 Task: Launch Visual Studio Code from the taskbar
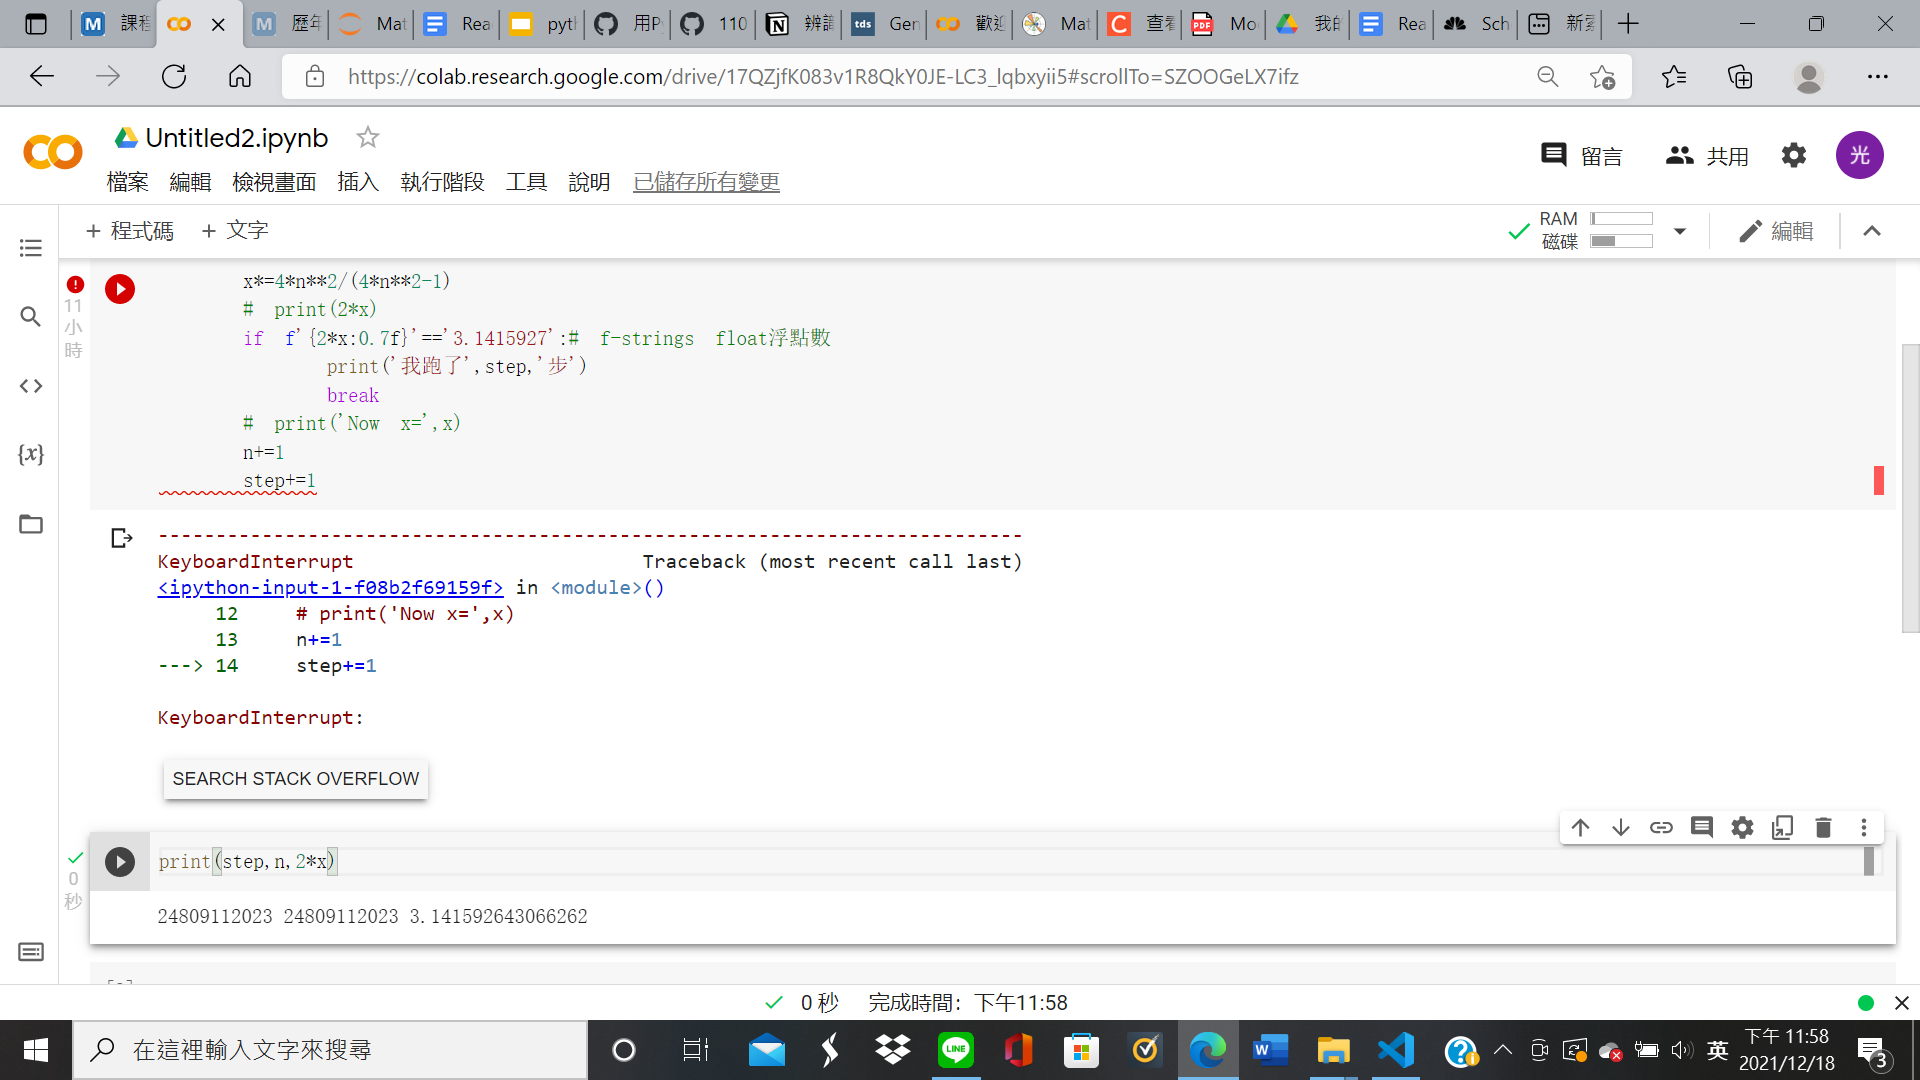tap(1395, 1050)
